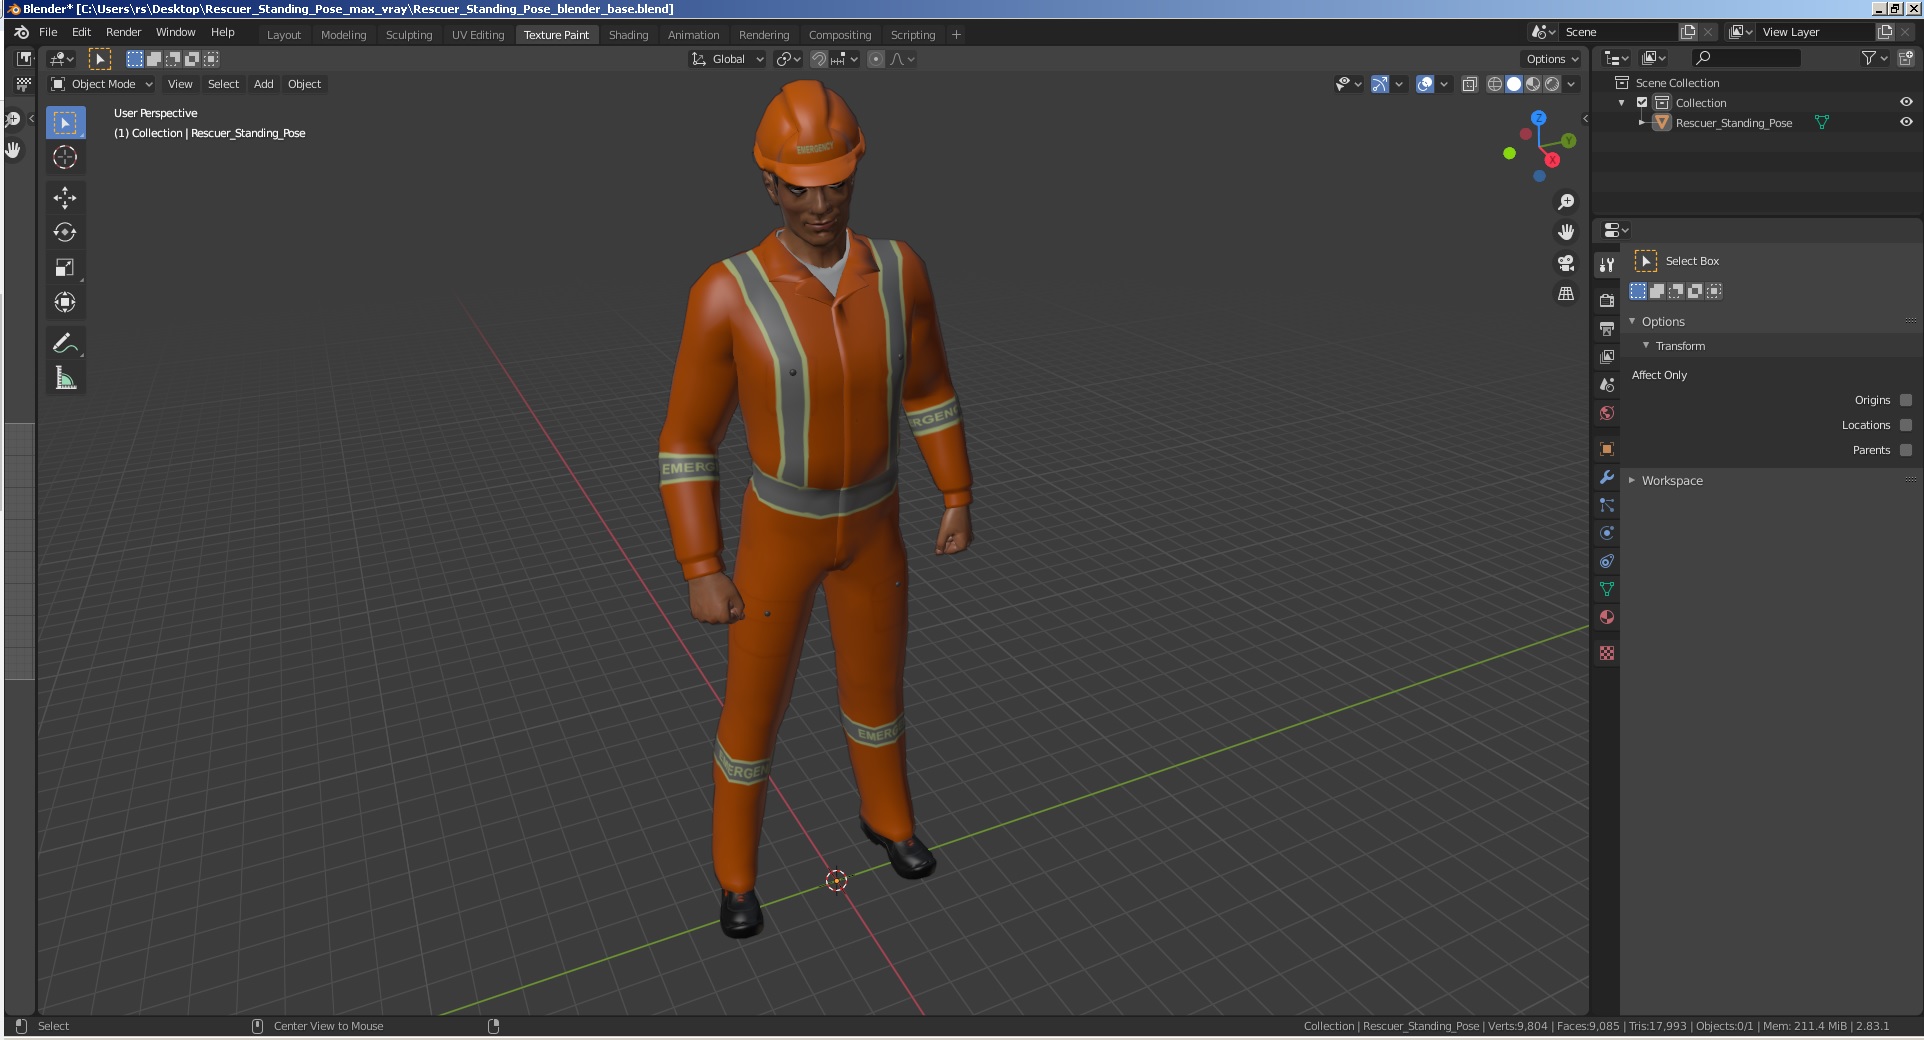Expand the Rescuer_Standing_Pose tree item
Screen dimensions: 1924x1040
(x=1642, y=122)
